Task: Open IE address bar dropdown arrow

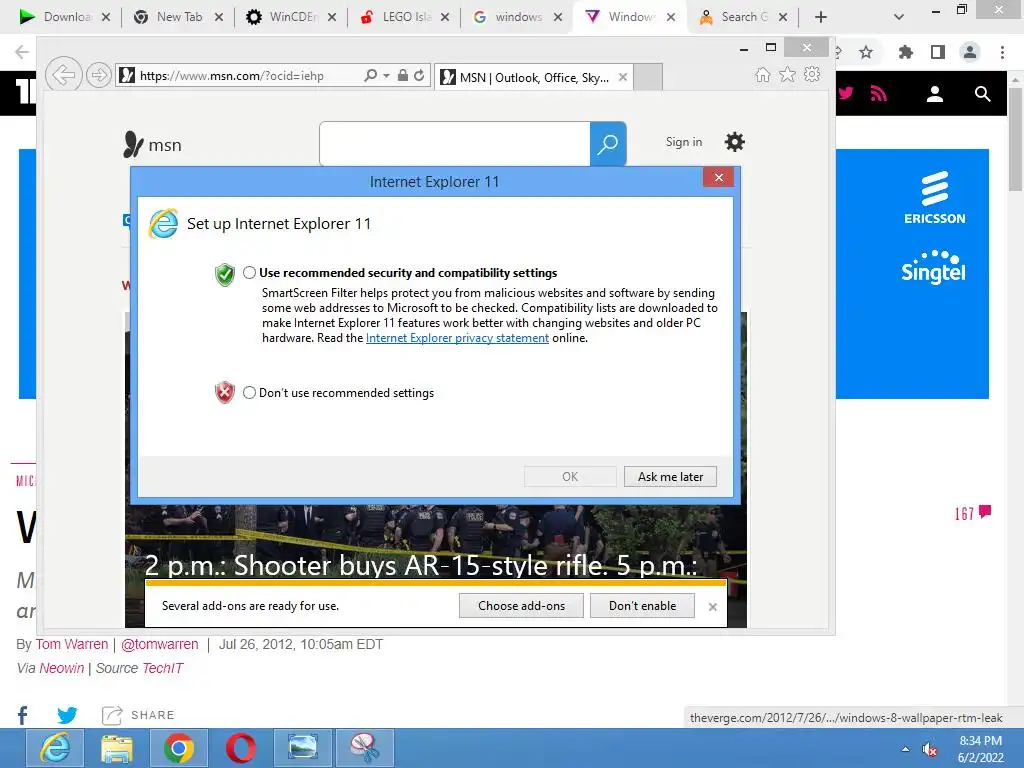Action: click(x=386, y=76)
